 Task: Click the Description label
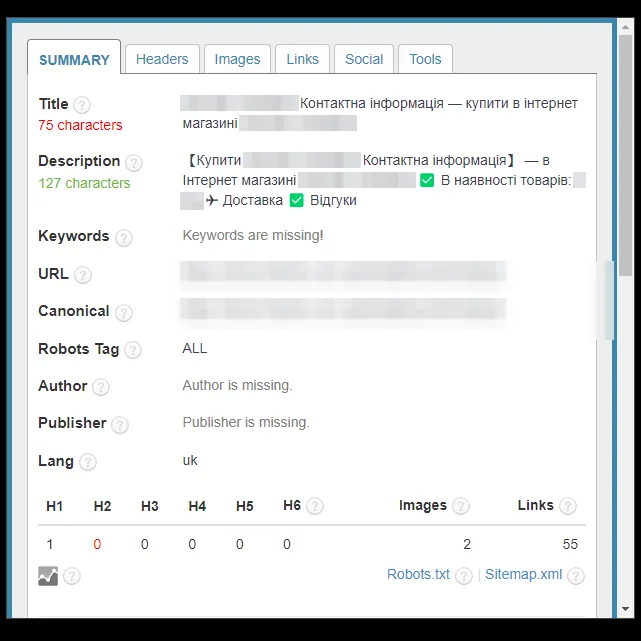click(x=79, y=161)
